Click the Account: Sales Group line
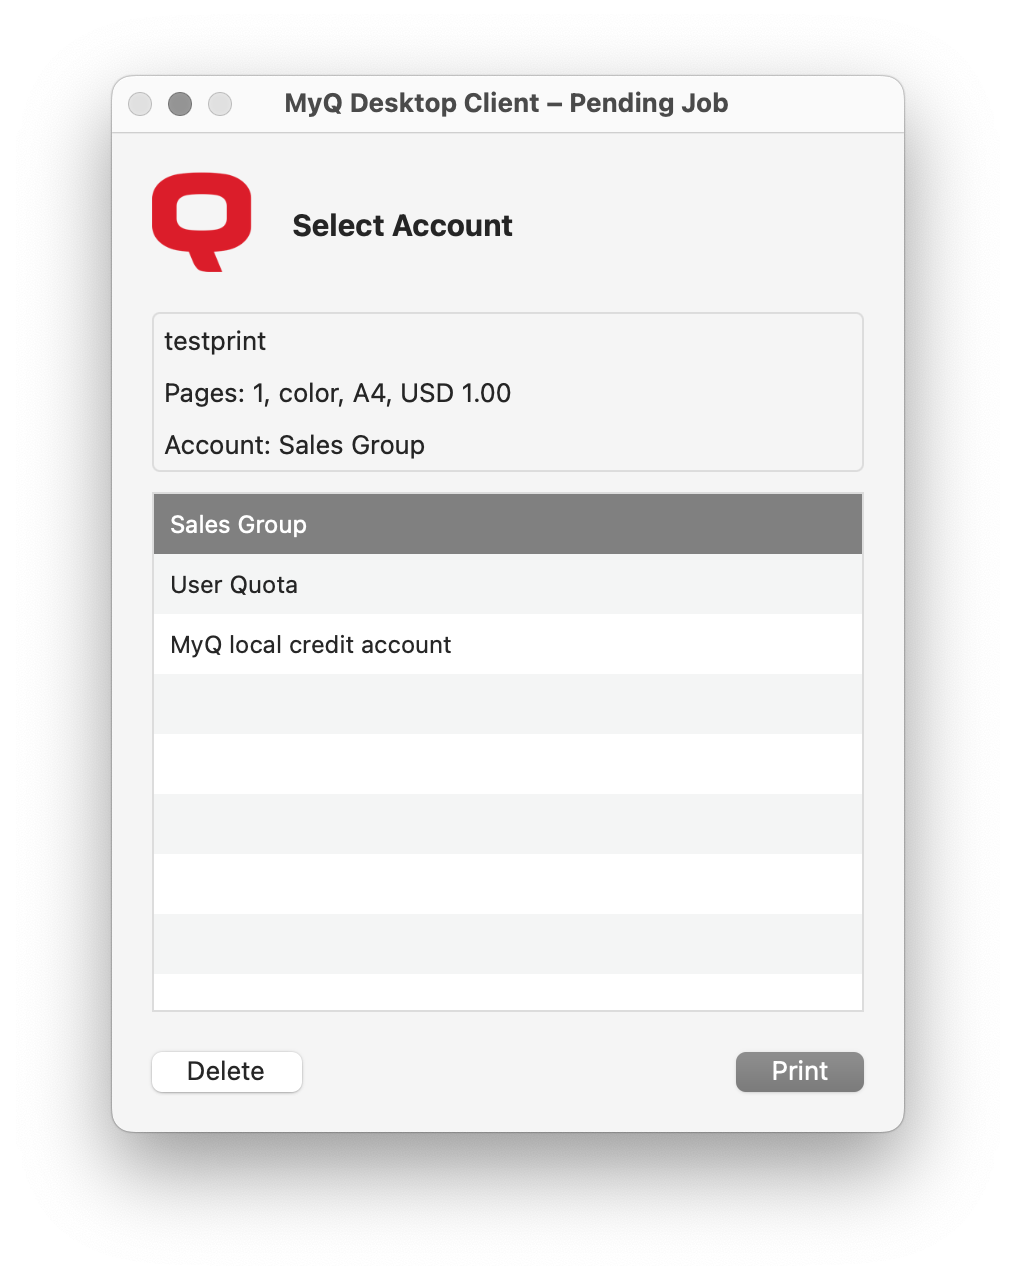1016x1280 pixels. [294, 445]
